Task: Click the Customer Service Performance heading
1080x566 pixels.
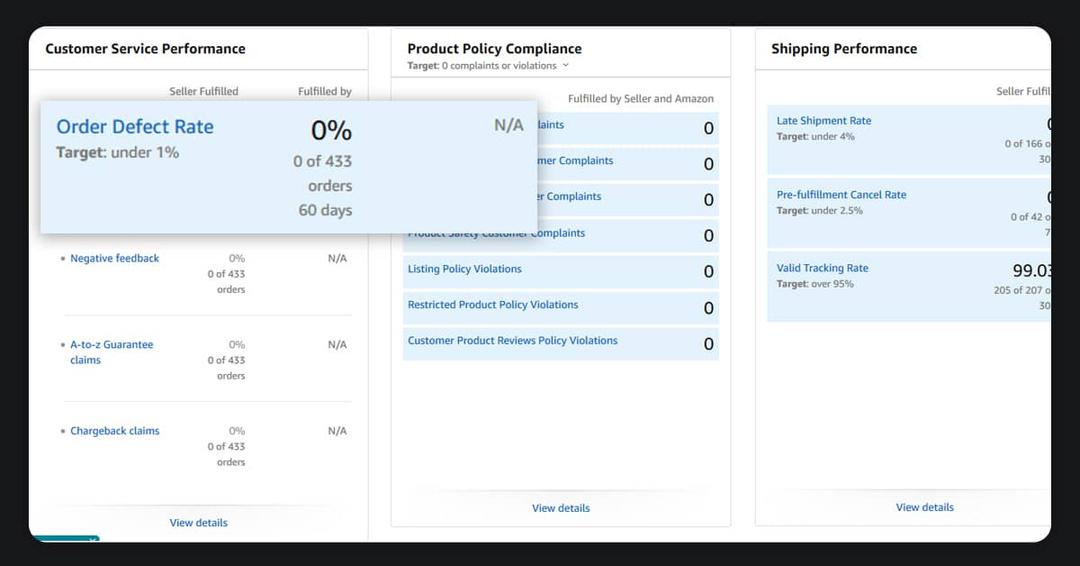Action: click(145, 49)
